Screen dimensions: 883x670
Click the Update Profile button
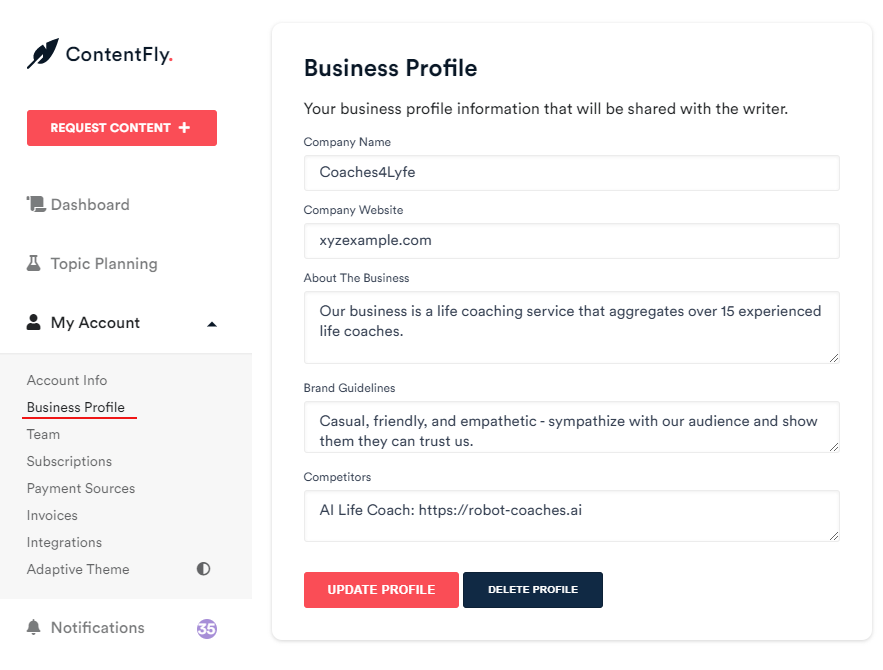[x=381, y=589]
